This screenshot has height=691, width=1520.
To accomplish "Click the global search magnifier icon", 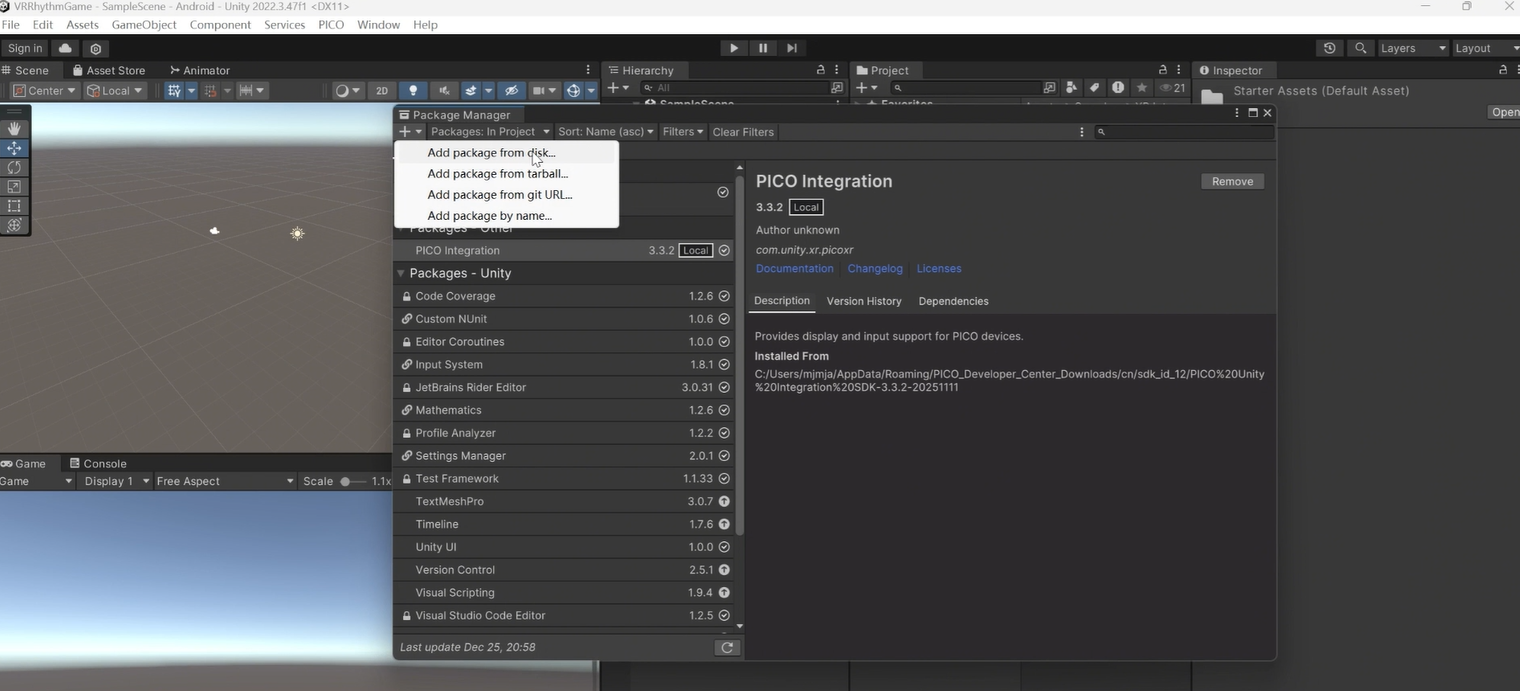I will pos(1360,48).
